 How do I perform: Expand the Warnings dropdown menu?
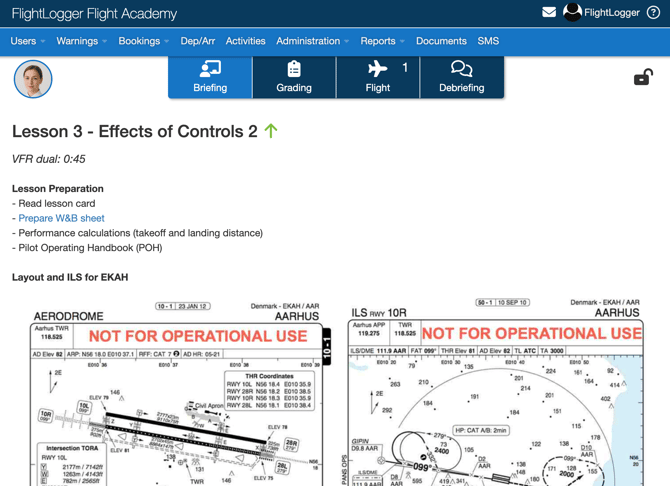82,41
